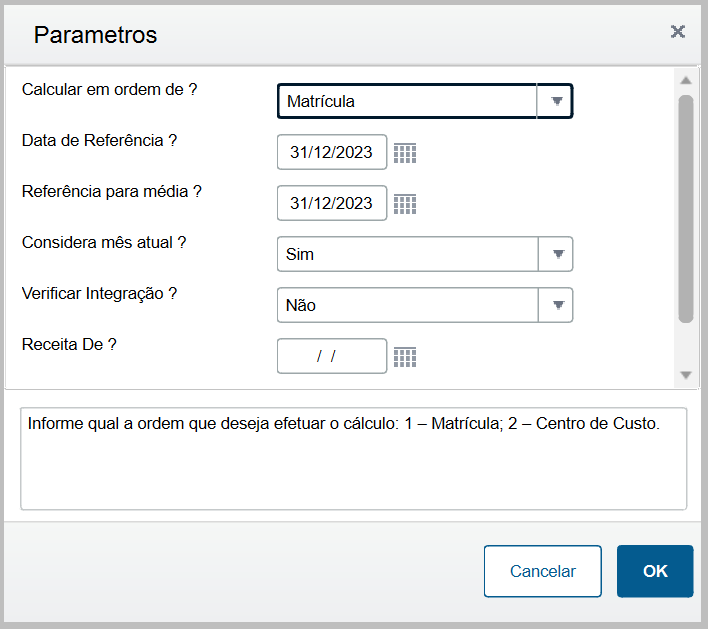Viewport: 708px width, 631px height.
Task: Expand the Verificar Integração dropdown arrow
Action: (x=556, y=305)
